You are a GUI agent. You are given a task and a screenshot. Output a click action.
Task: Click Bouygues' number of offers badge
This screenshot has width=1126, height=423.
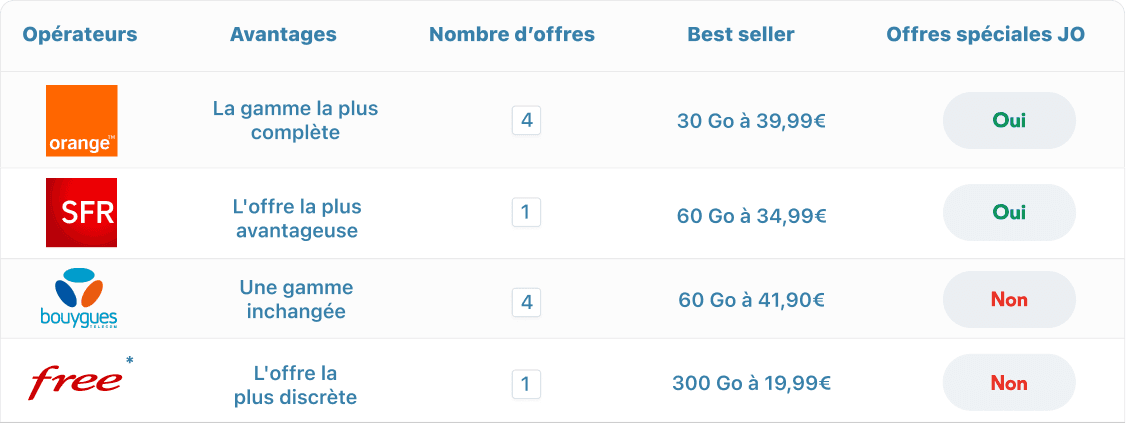526,300
